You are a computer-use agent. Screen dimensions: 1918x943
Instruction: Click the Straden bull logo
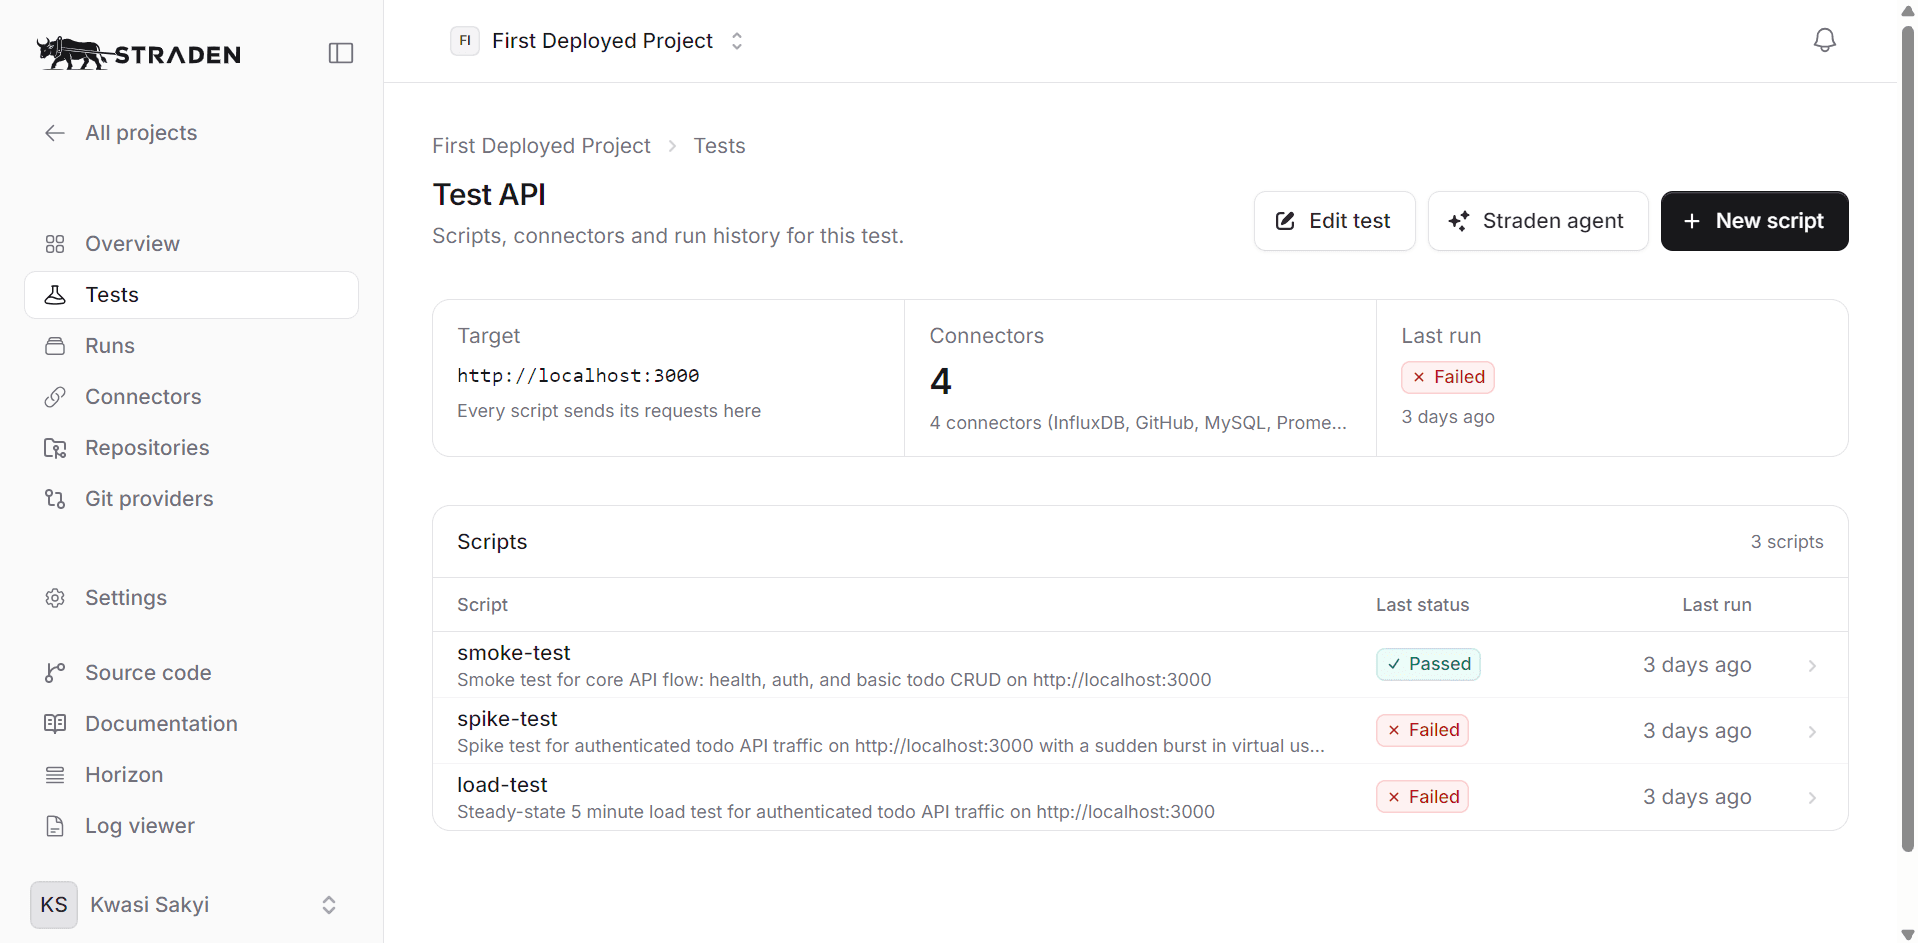[x=139, y=53]
